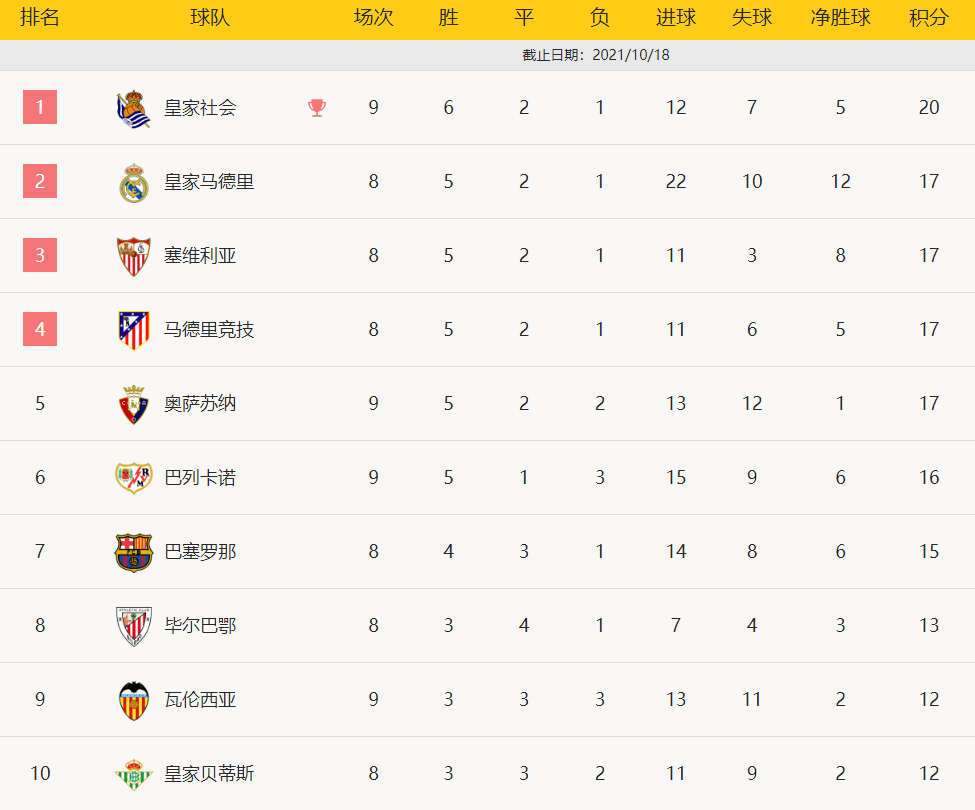Click the Real Sociedad club crest
Screen dimensions: 975x810
(x=134, y=108)
